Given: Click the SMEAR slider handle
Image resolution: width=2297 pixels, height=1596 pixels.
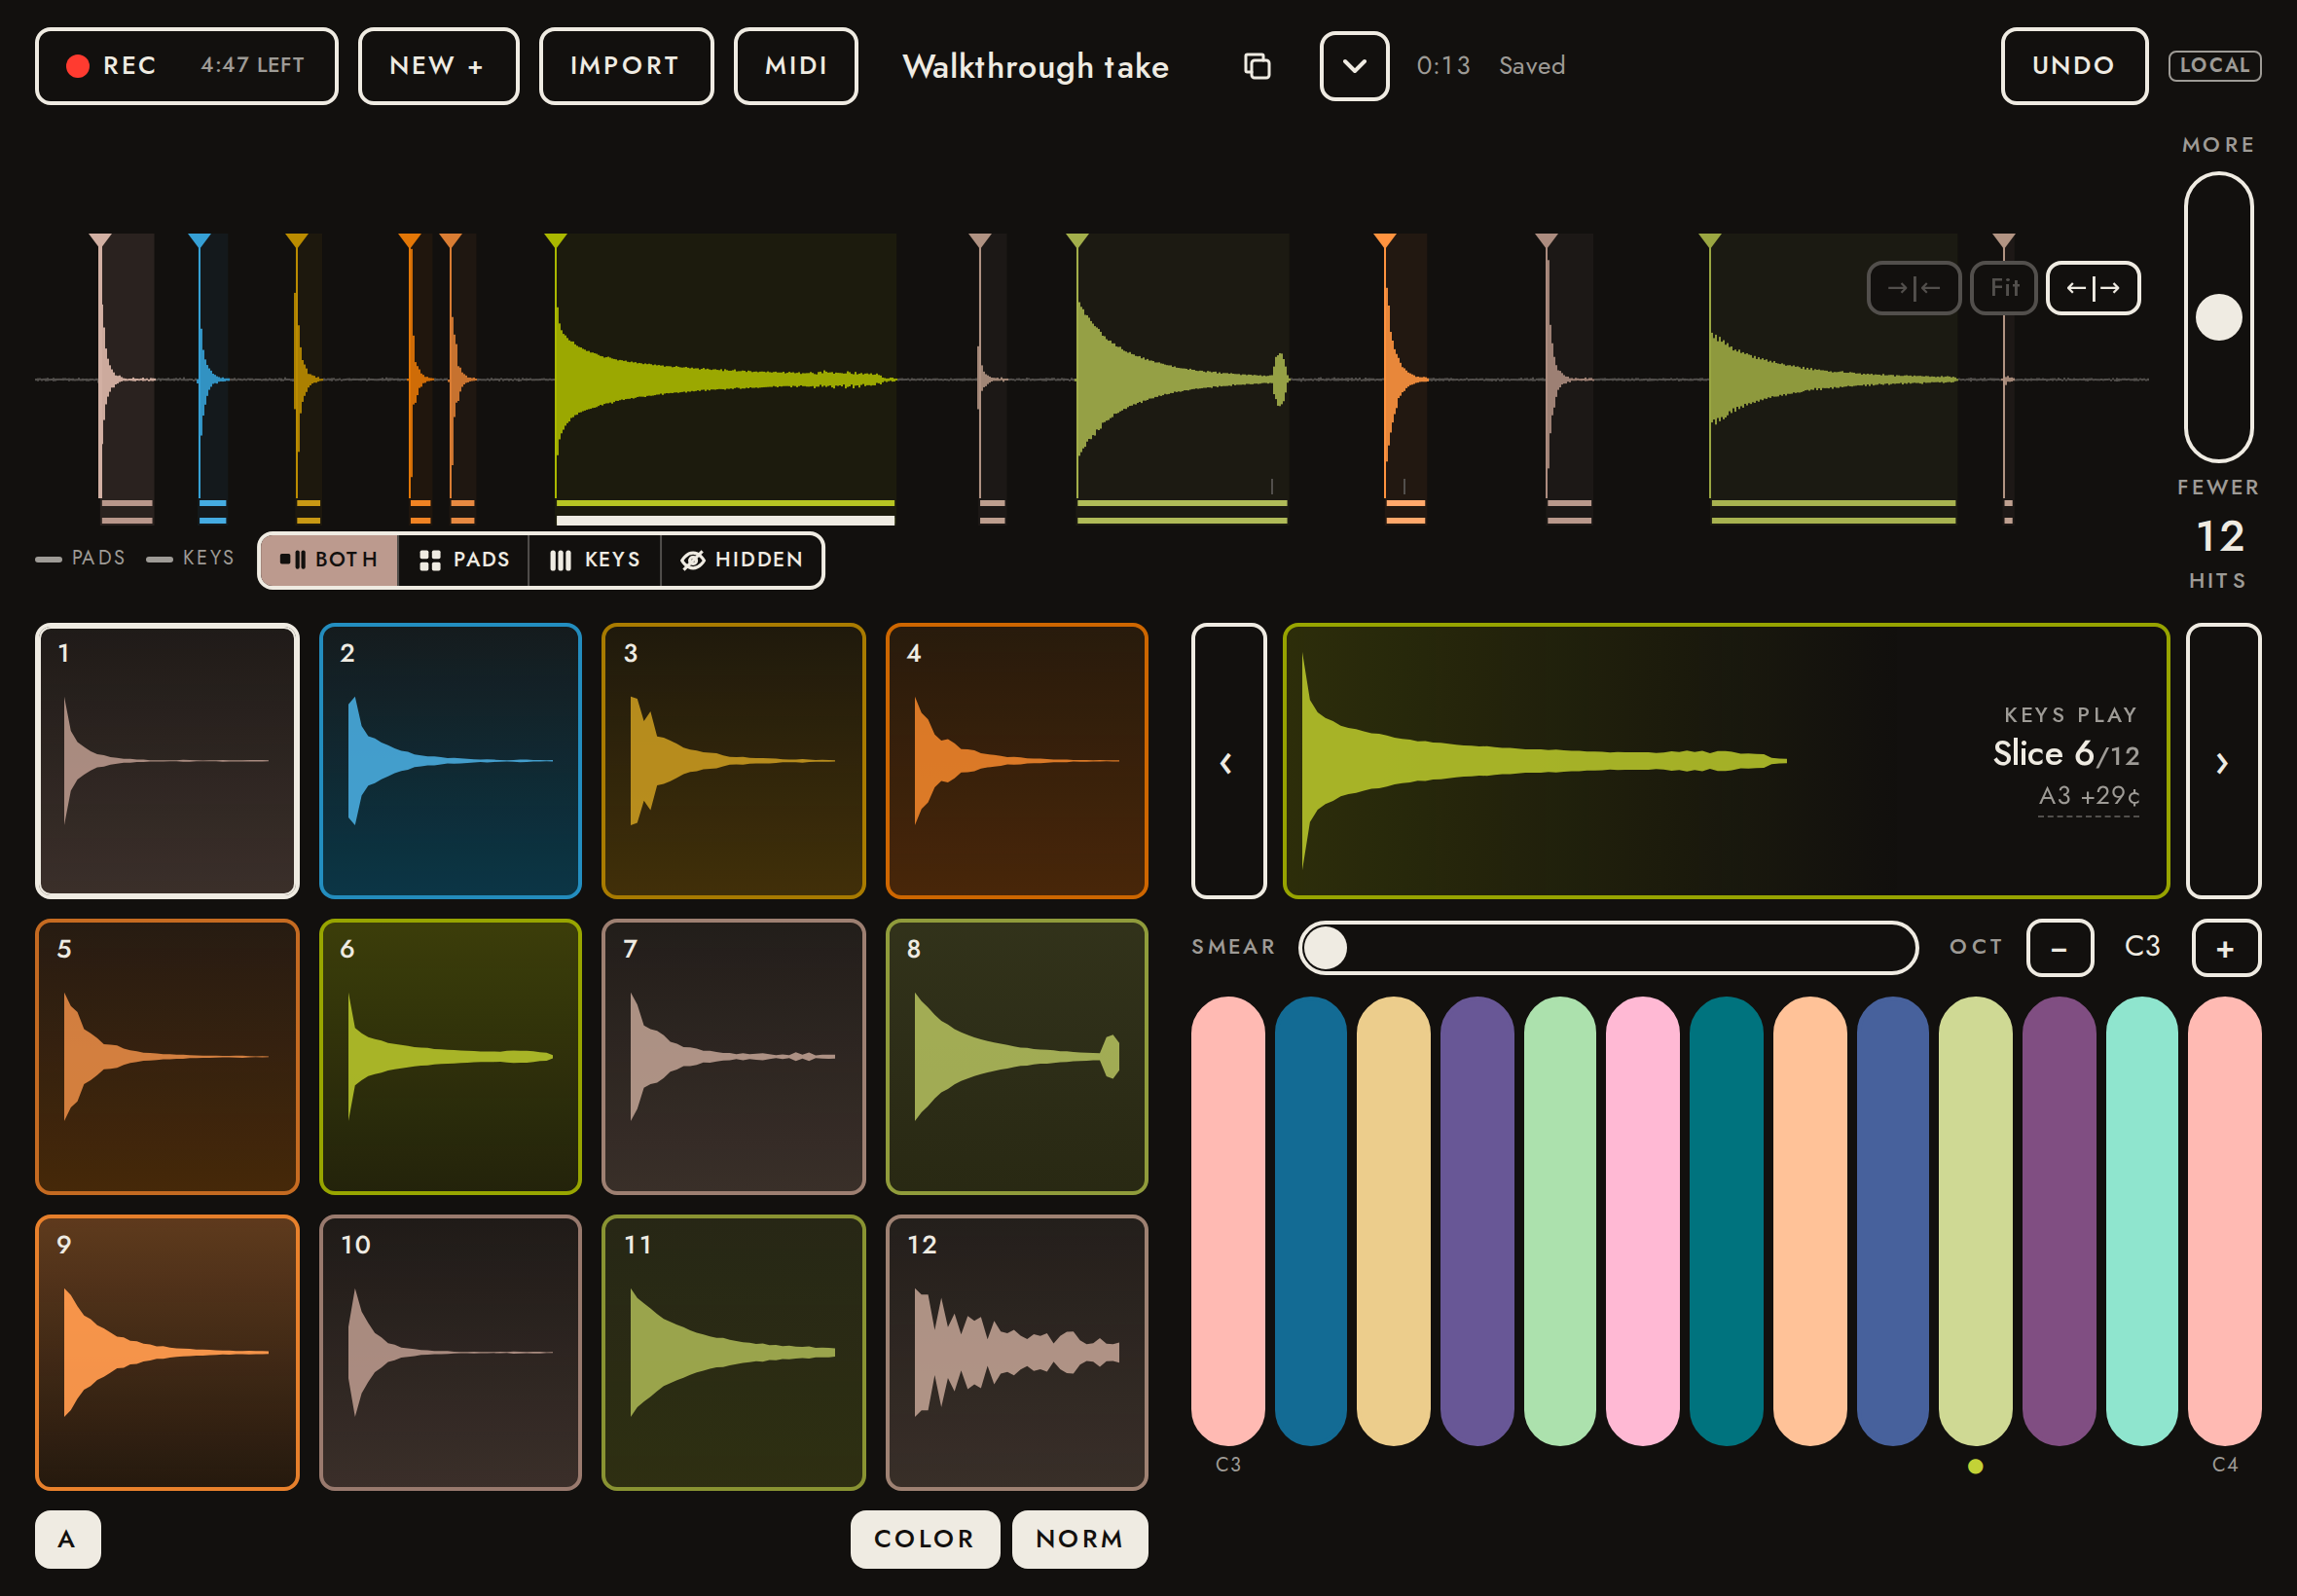Looking at the screenshot, I should point(1326,948).
